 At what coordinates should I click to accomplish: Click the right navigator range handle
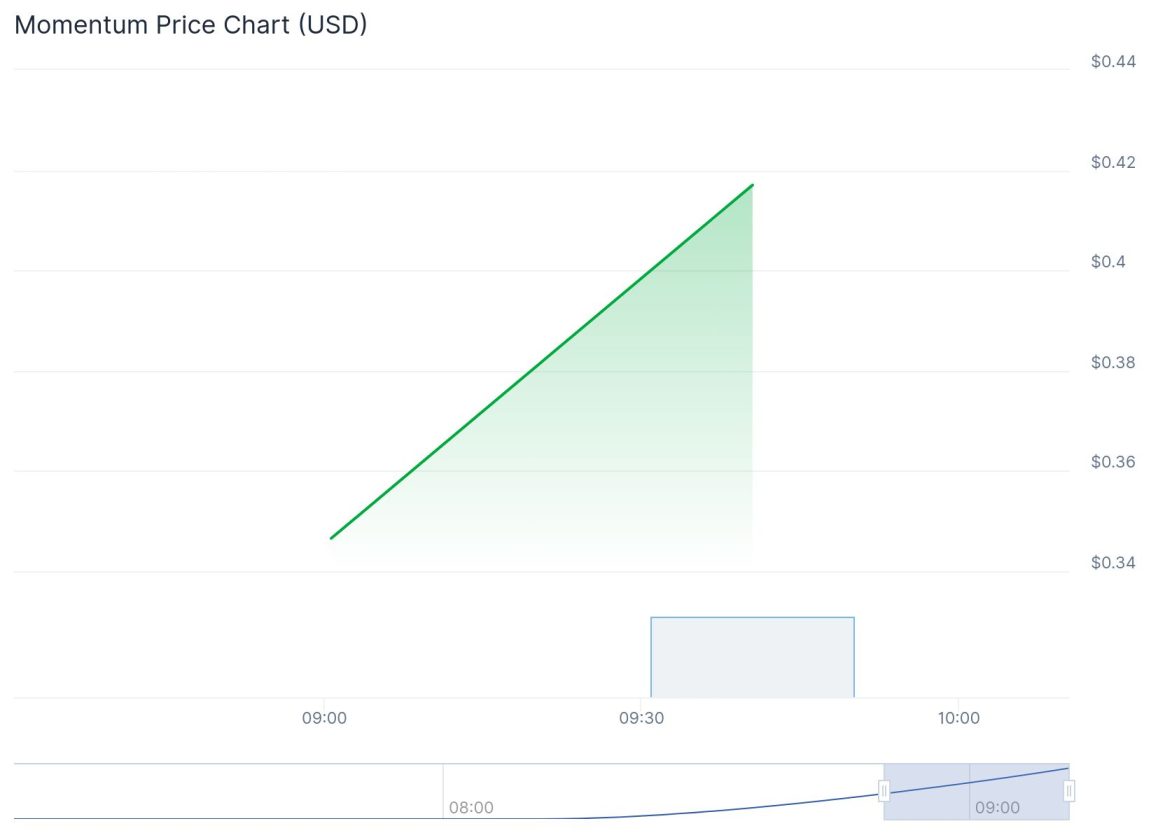click(1069, 791)
